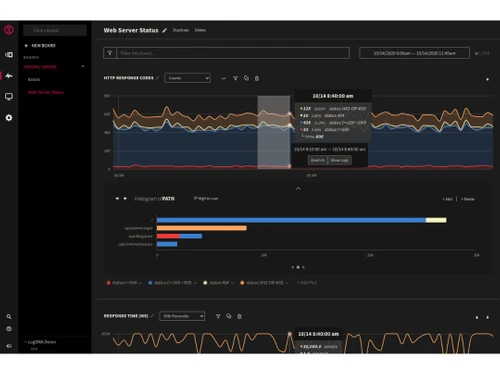Viewport: 500px width, 375px height.
Task: Click New Board
Action: tap(43, 46)
